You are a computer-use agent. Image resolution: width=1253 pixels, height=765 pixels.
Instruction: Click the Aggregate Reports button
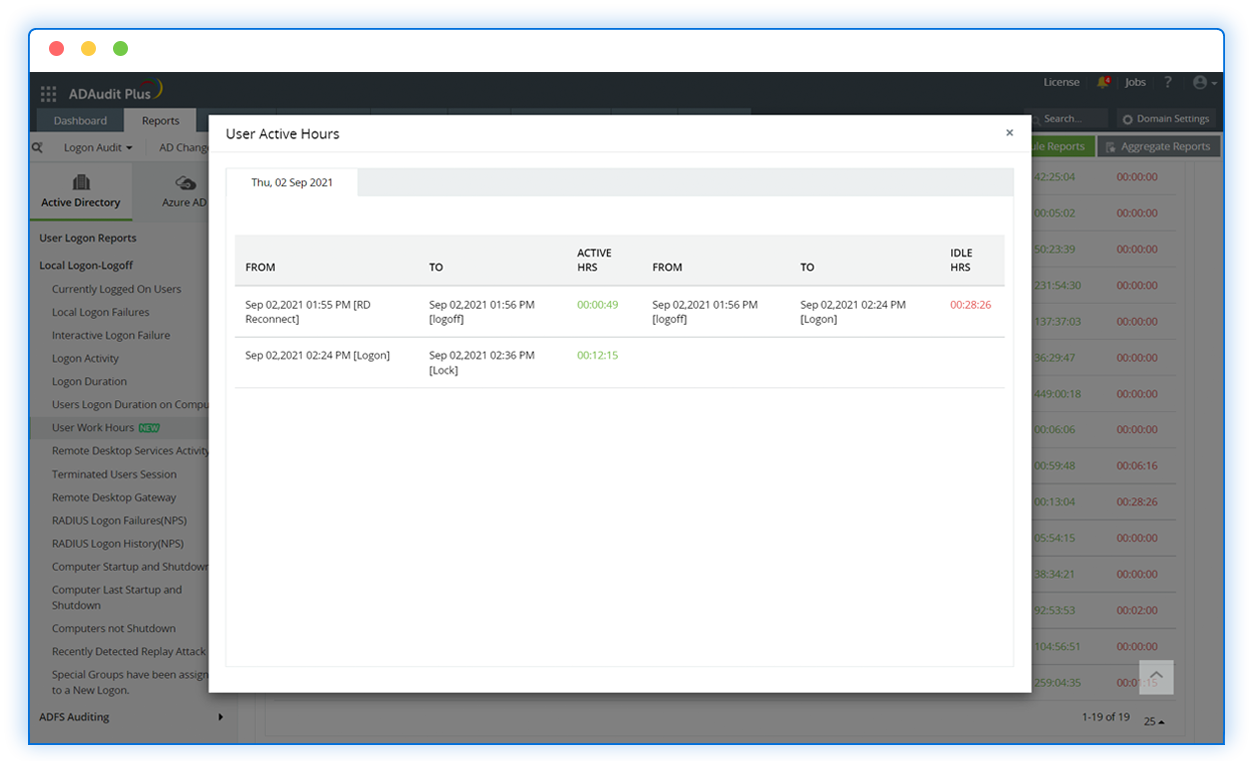coord(1158,147)
